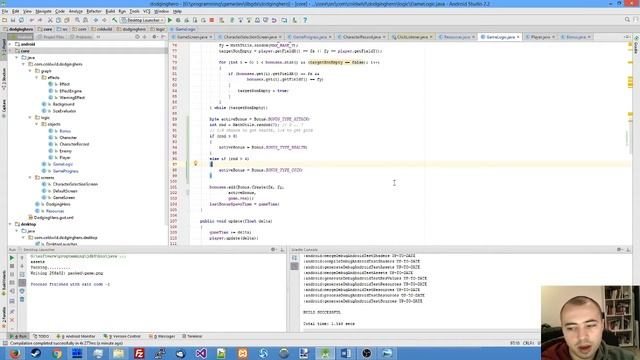Click the coldwild breadcrumb in navigation bar

point(102,29)
